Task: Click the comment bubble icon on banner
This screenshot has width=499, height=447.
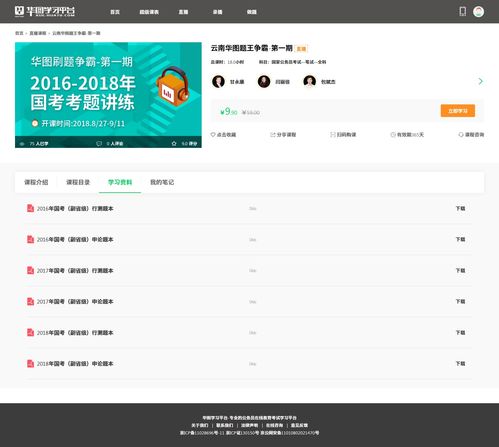Action: point(99,144)
